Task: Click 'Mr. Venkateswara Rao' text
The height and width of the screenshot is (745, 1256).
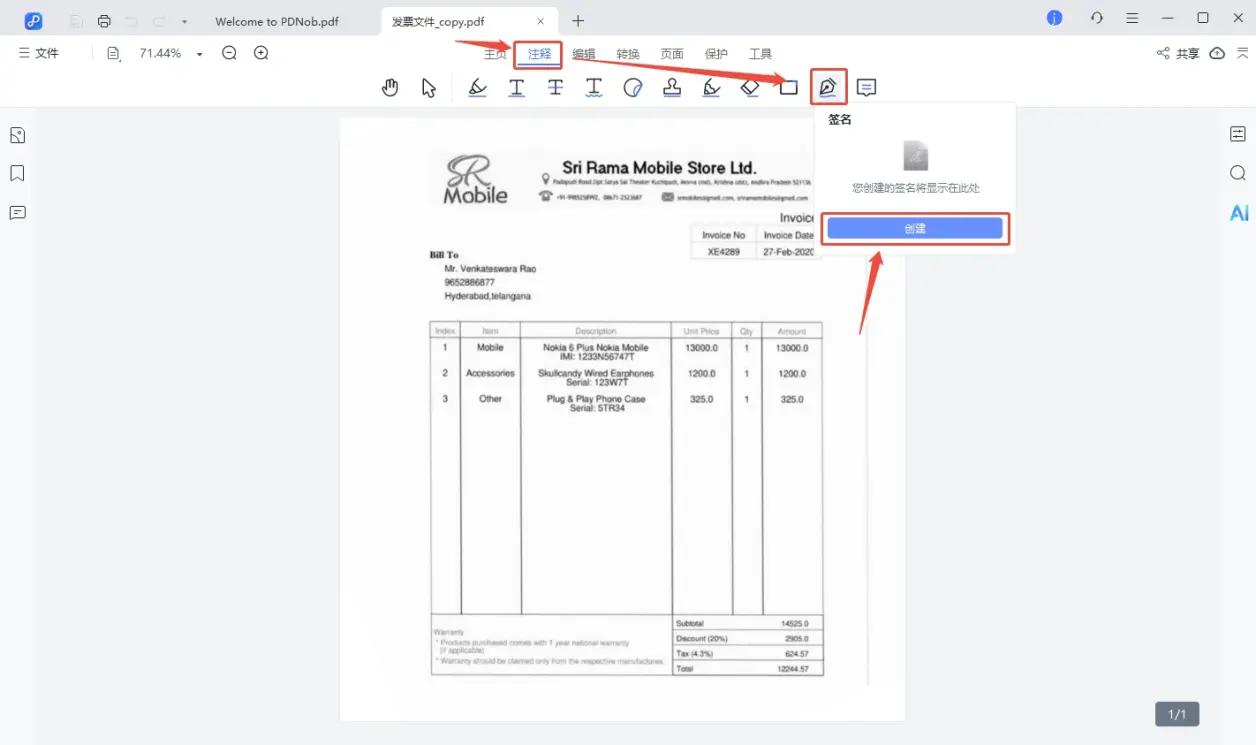Action: pyautogui.click(x=490, y=269)
